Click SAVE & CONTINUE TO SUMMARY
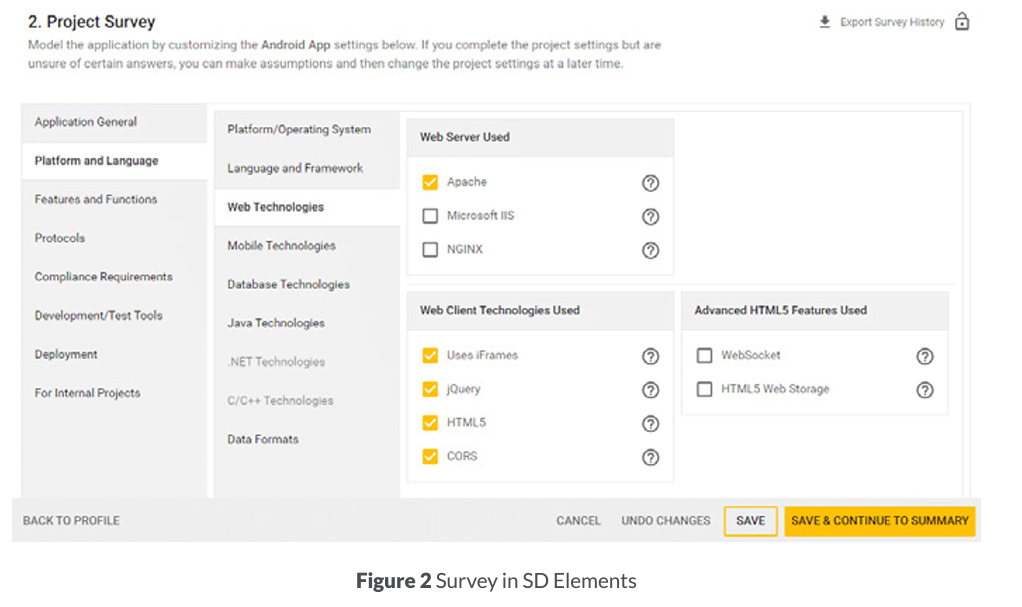The height and width of the screenshot is (607, 1022). (880, 521)
